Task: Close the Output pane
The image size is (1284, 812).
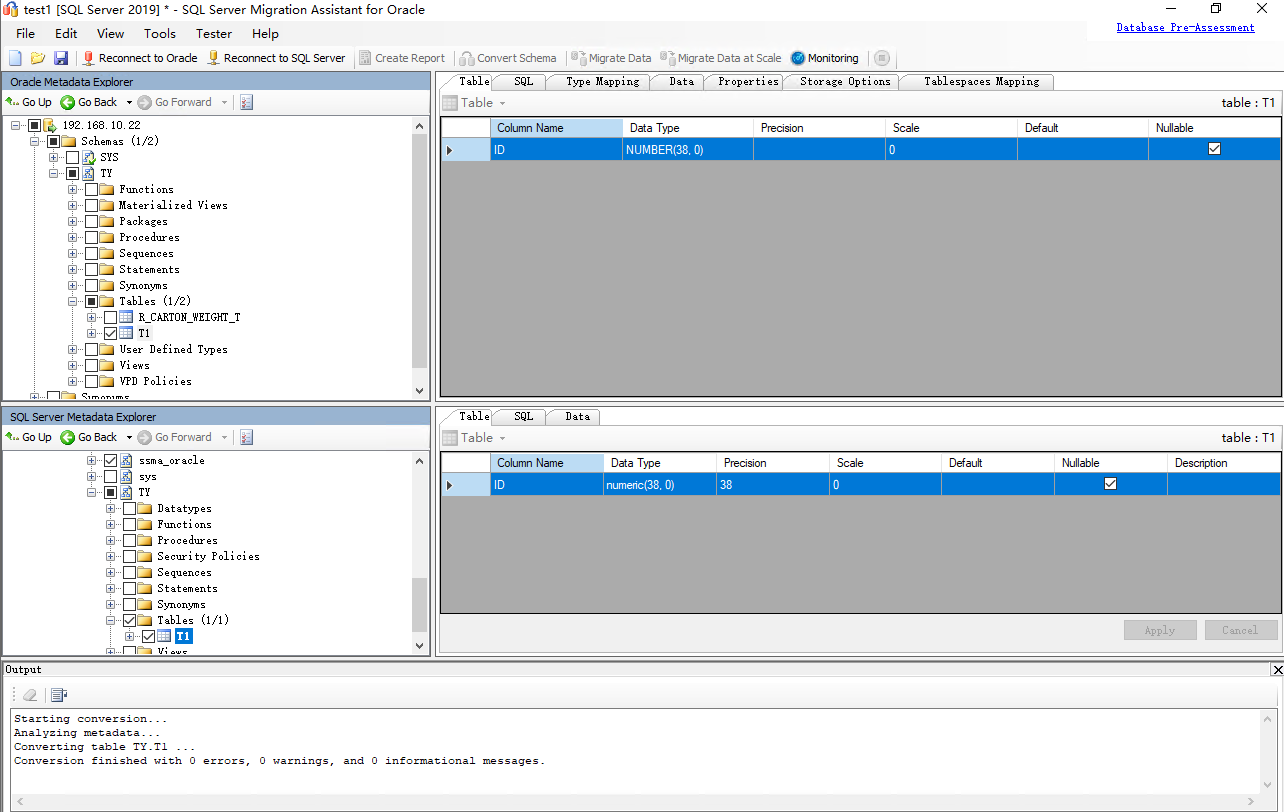Action: point(1277,669)
